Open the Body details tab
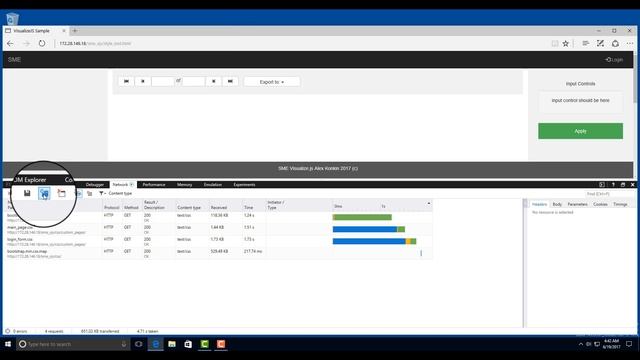Viewport: 640px width, 360px height. click(557, 204)
